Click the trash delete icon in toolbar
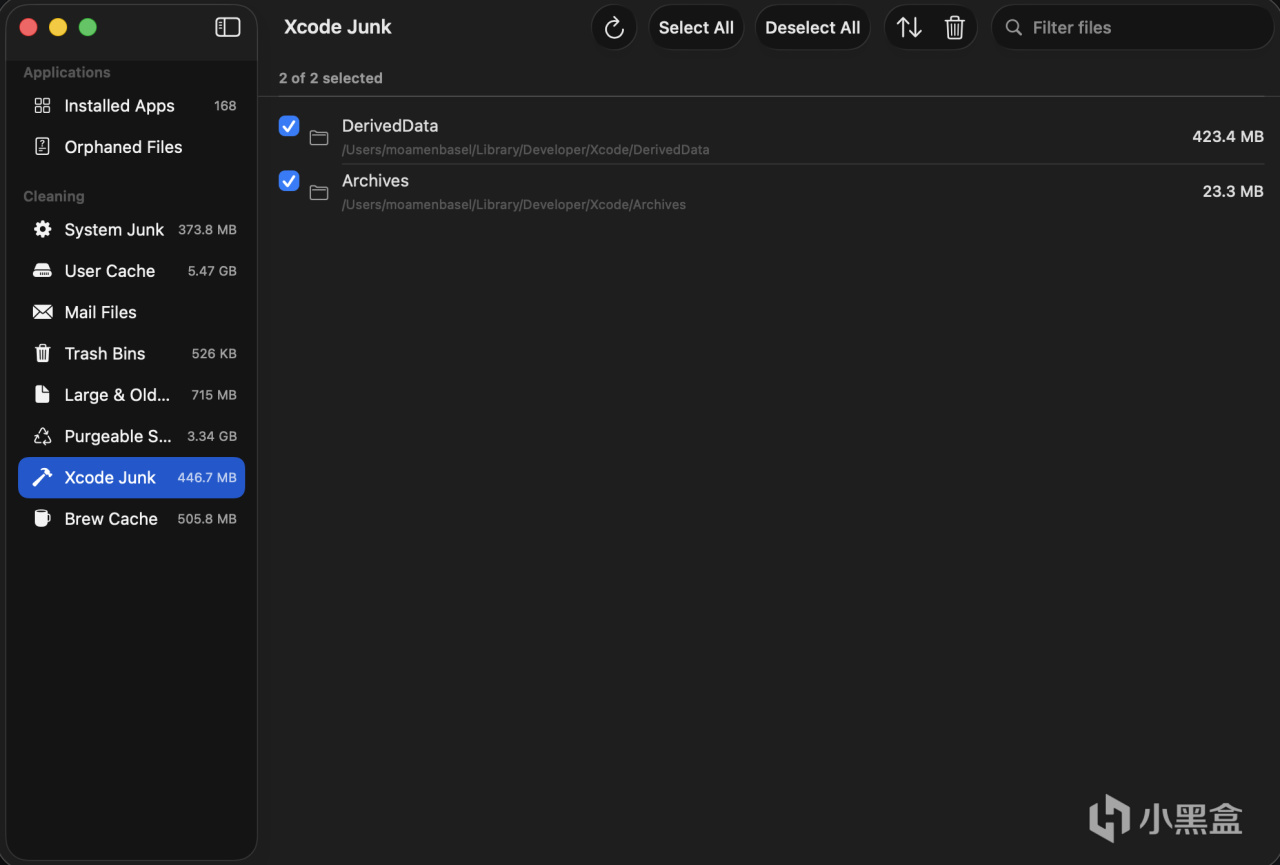This screenshot has height=865, width=1280. click(x=955, y=28)
